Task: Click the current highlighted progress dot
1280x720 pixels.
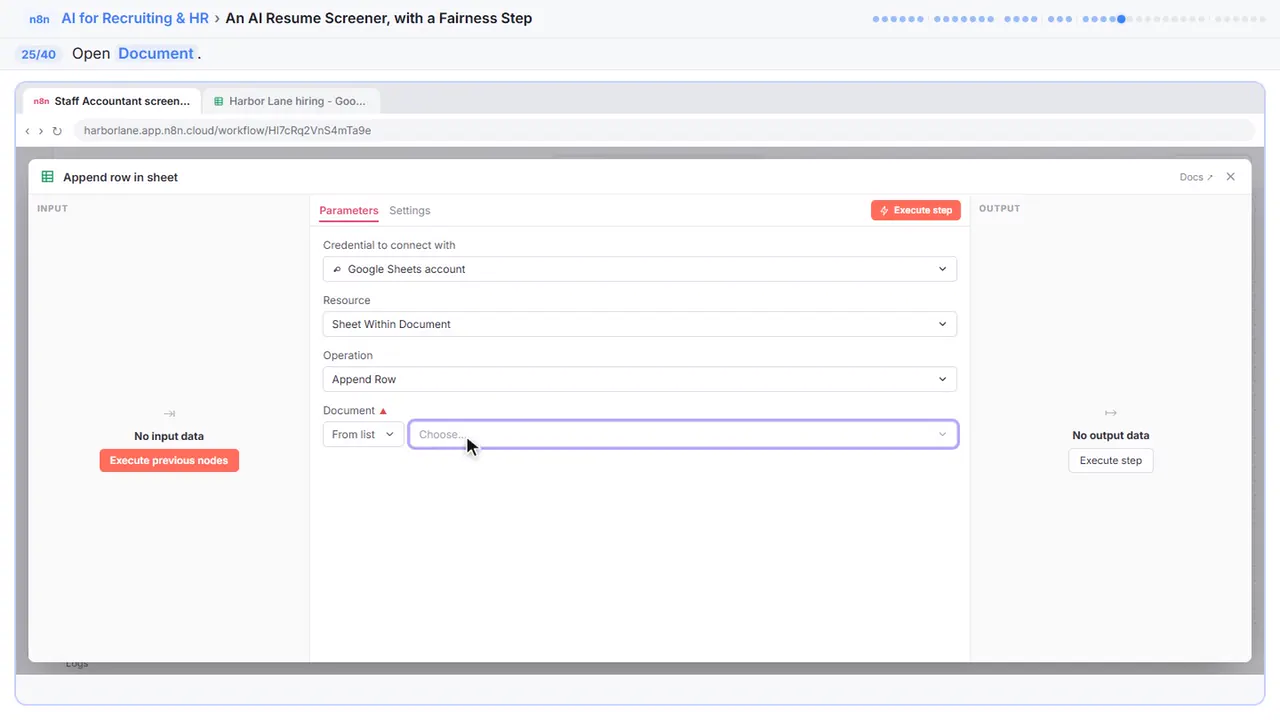Action: (x=1121, y=19)
